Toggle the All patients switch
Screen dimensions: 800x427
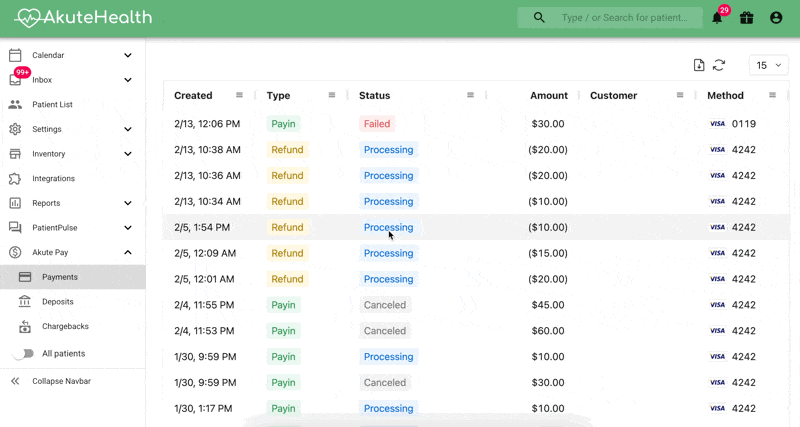pyautogui.click(x=22, y=353)
